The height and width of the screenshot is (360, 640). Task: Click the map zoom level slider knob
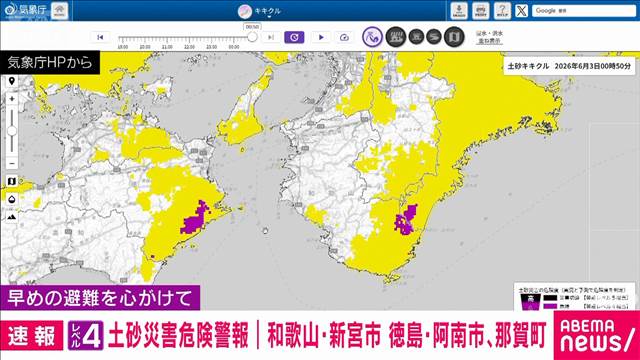point(12,131)
